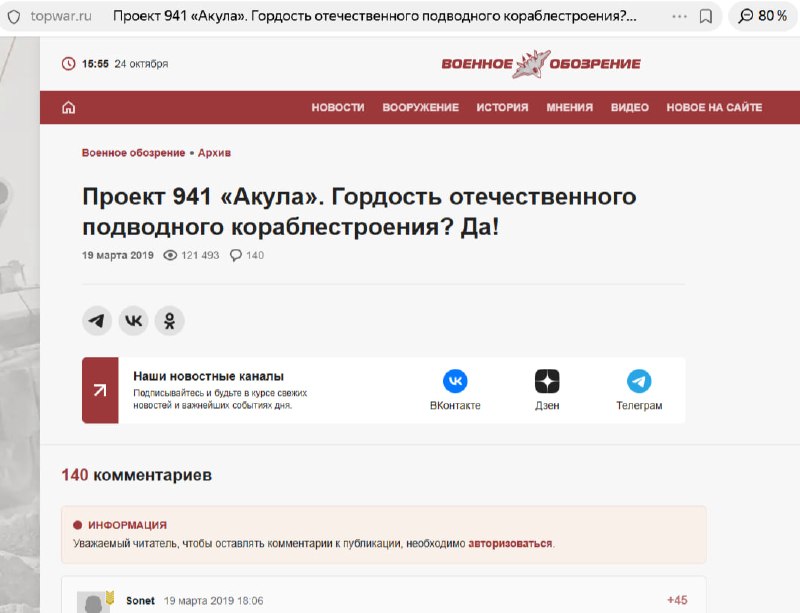Open the 80 % zoom control
This screenshot has width=800, height=613.
763,16
